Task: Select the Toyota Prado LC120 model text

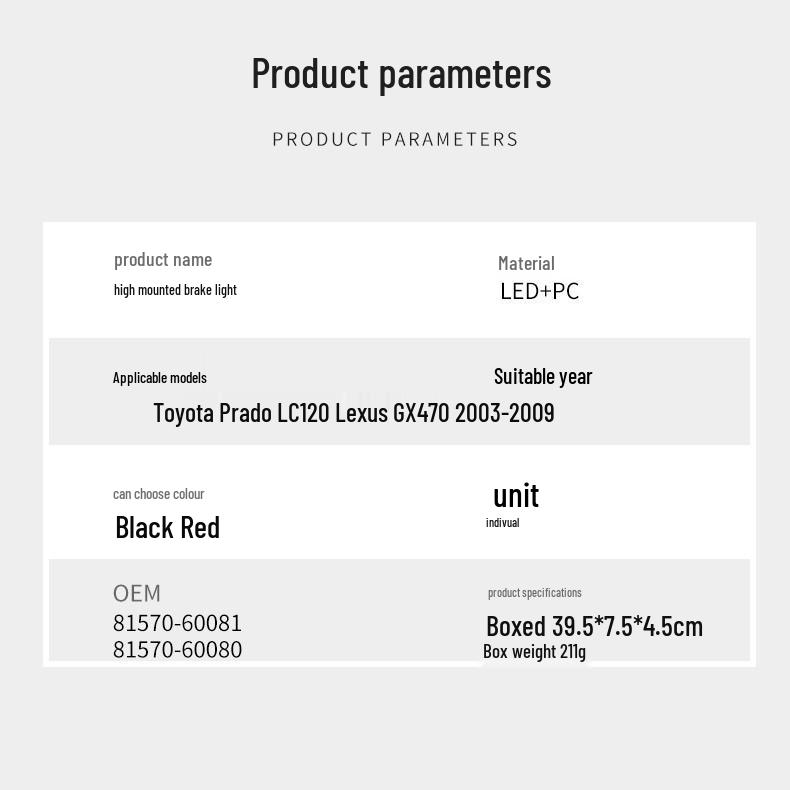Action: (x=241, y=413)
